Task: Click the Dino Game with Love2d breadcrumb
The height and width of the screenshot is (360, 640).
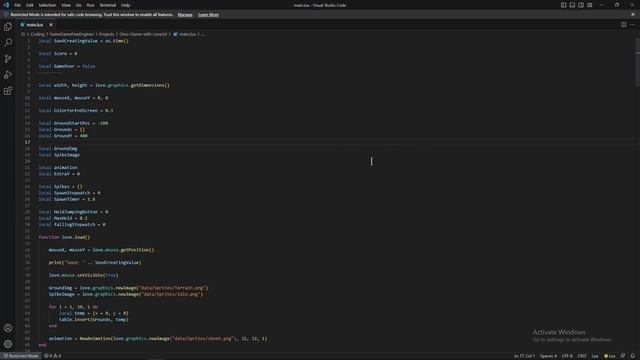Action: click(x=143, y=34)
